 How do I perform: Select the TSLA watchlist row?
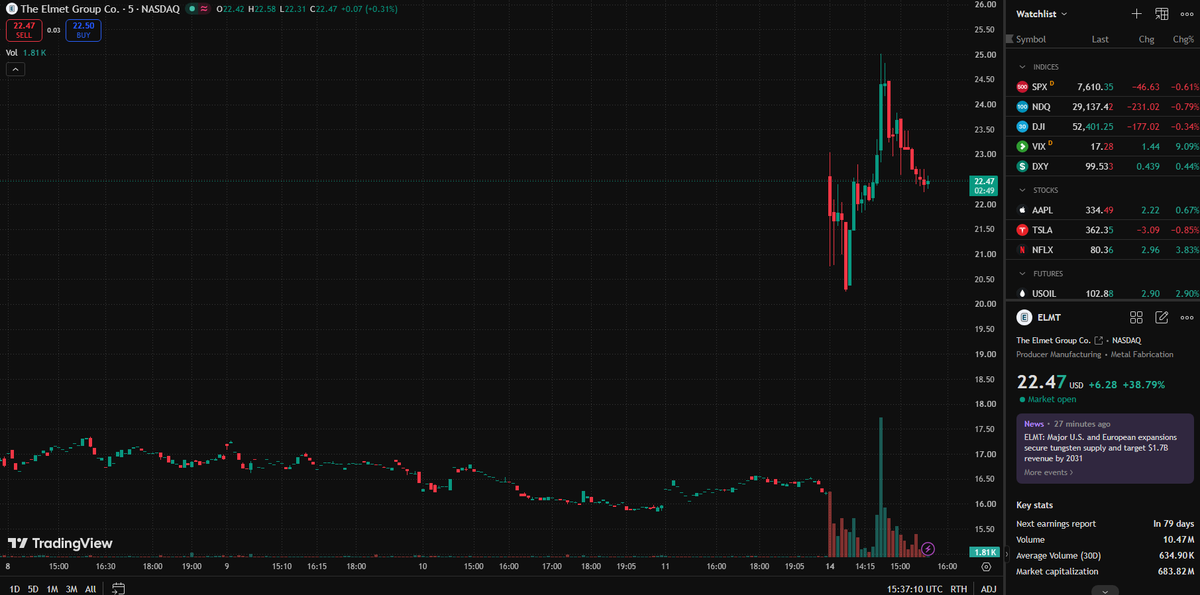[x=1102, y=230]
